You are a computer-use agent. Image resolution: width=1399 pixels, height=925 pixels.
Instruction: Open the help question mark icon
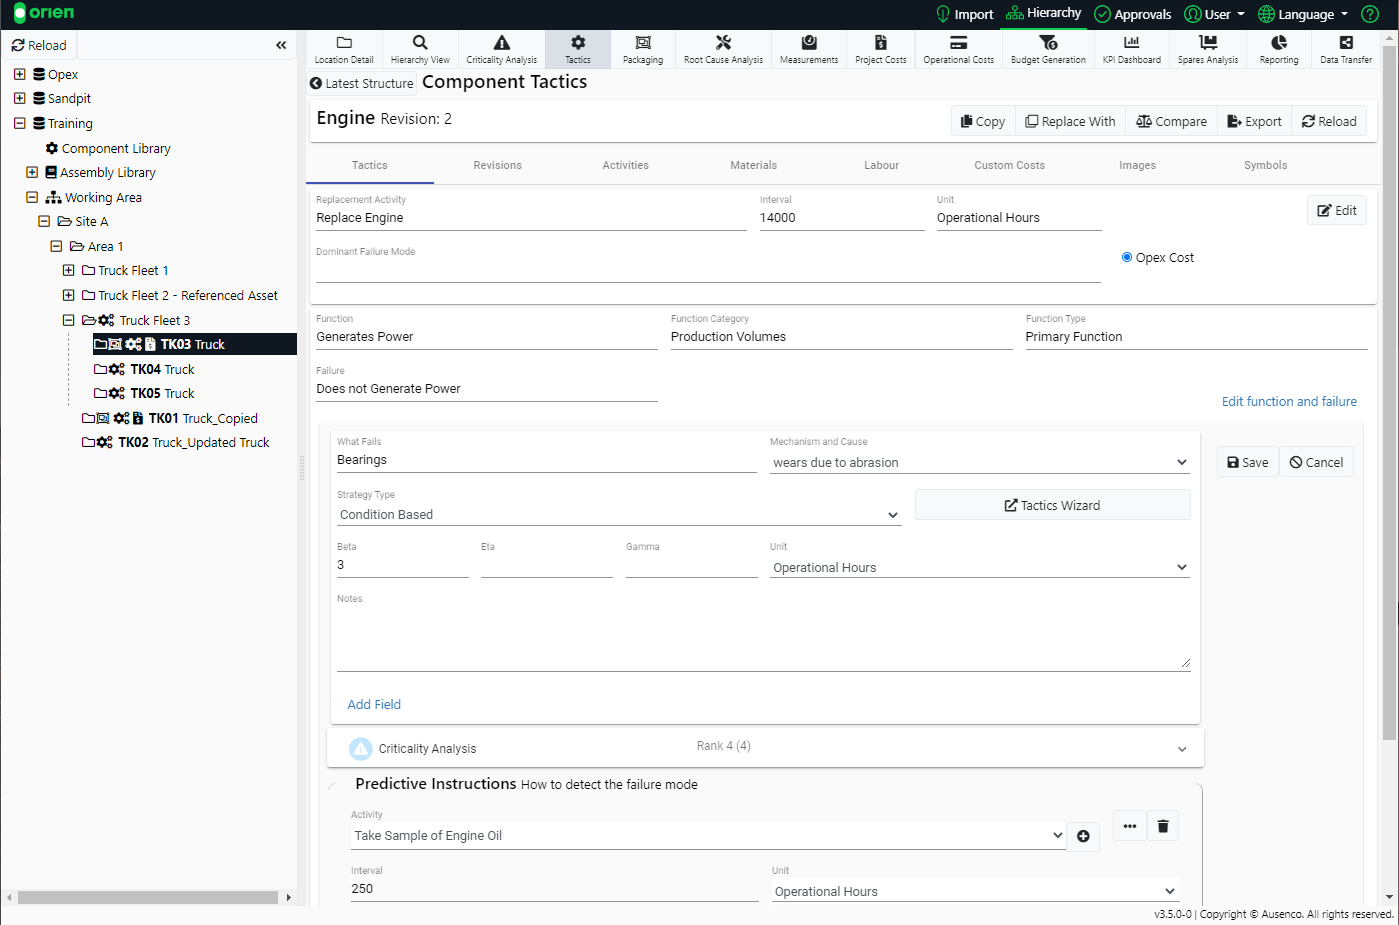(1370, 14)
